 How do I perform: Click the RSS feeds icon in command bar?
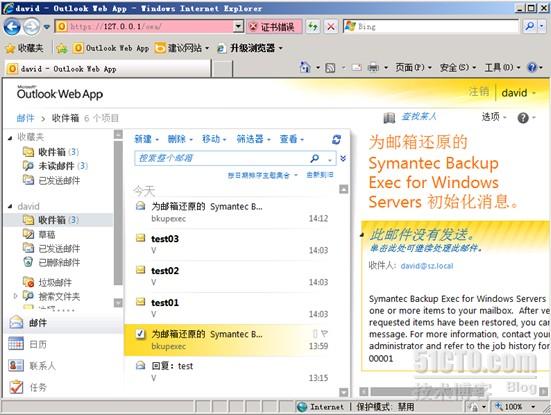(330, 67)
